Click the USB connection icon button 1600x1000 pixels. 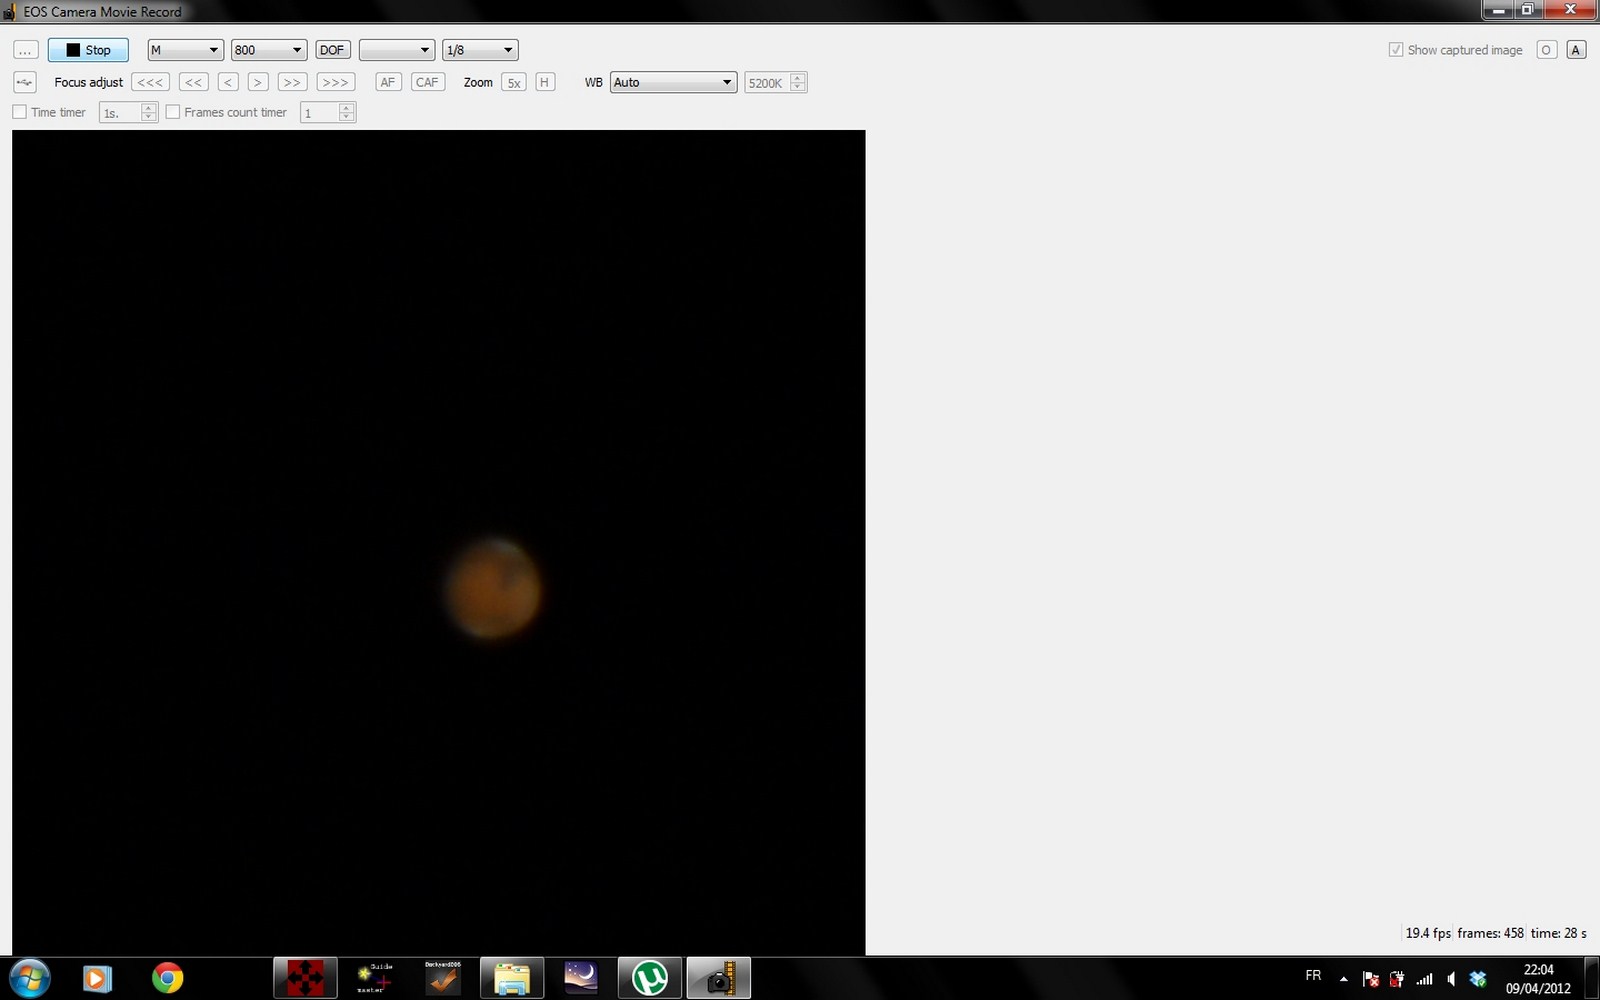tap(25, 82)
